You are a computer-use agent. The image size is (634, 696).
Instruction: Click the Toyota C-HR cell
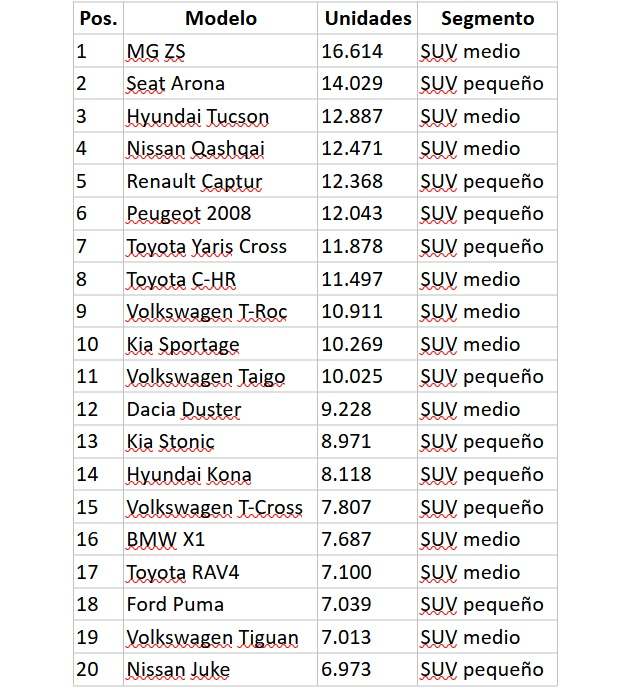coord(221,279)
